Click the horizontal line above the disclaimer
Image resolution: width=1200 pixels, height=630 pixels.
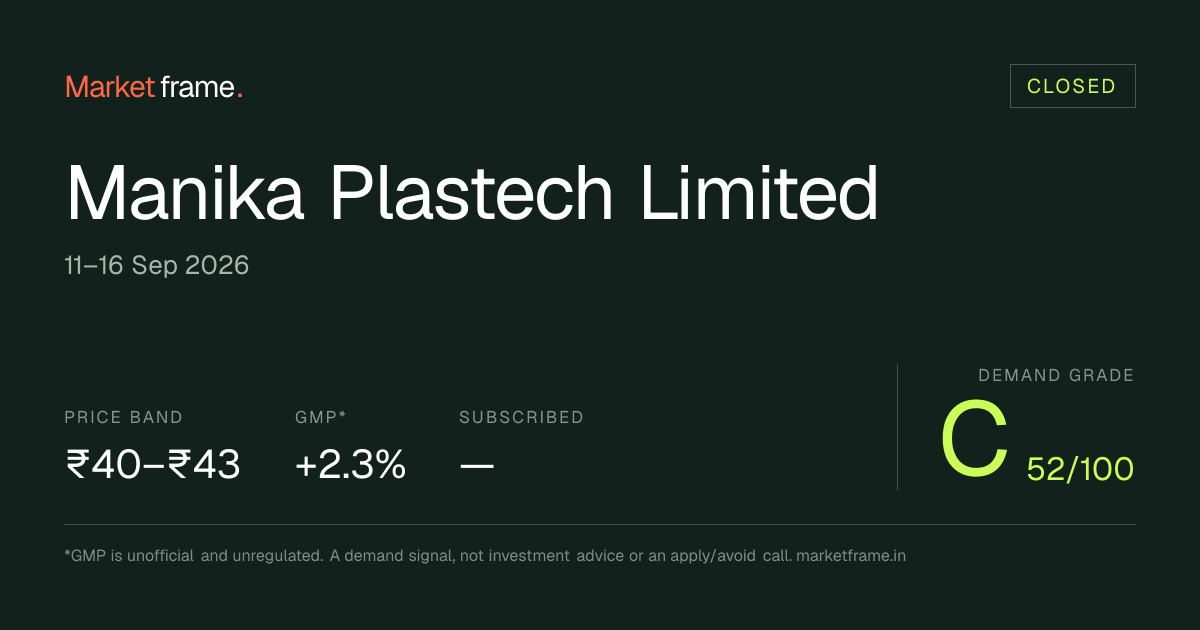click(x=600, y=524)
